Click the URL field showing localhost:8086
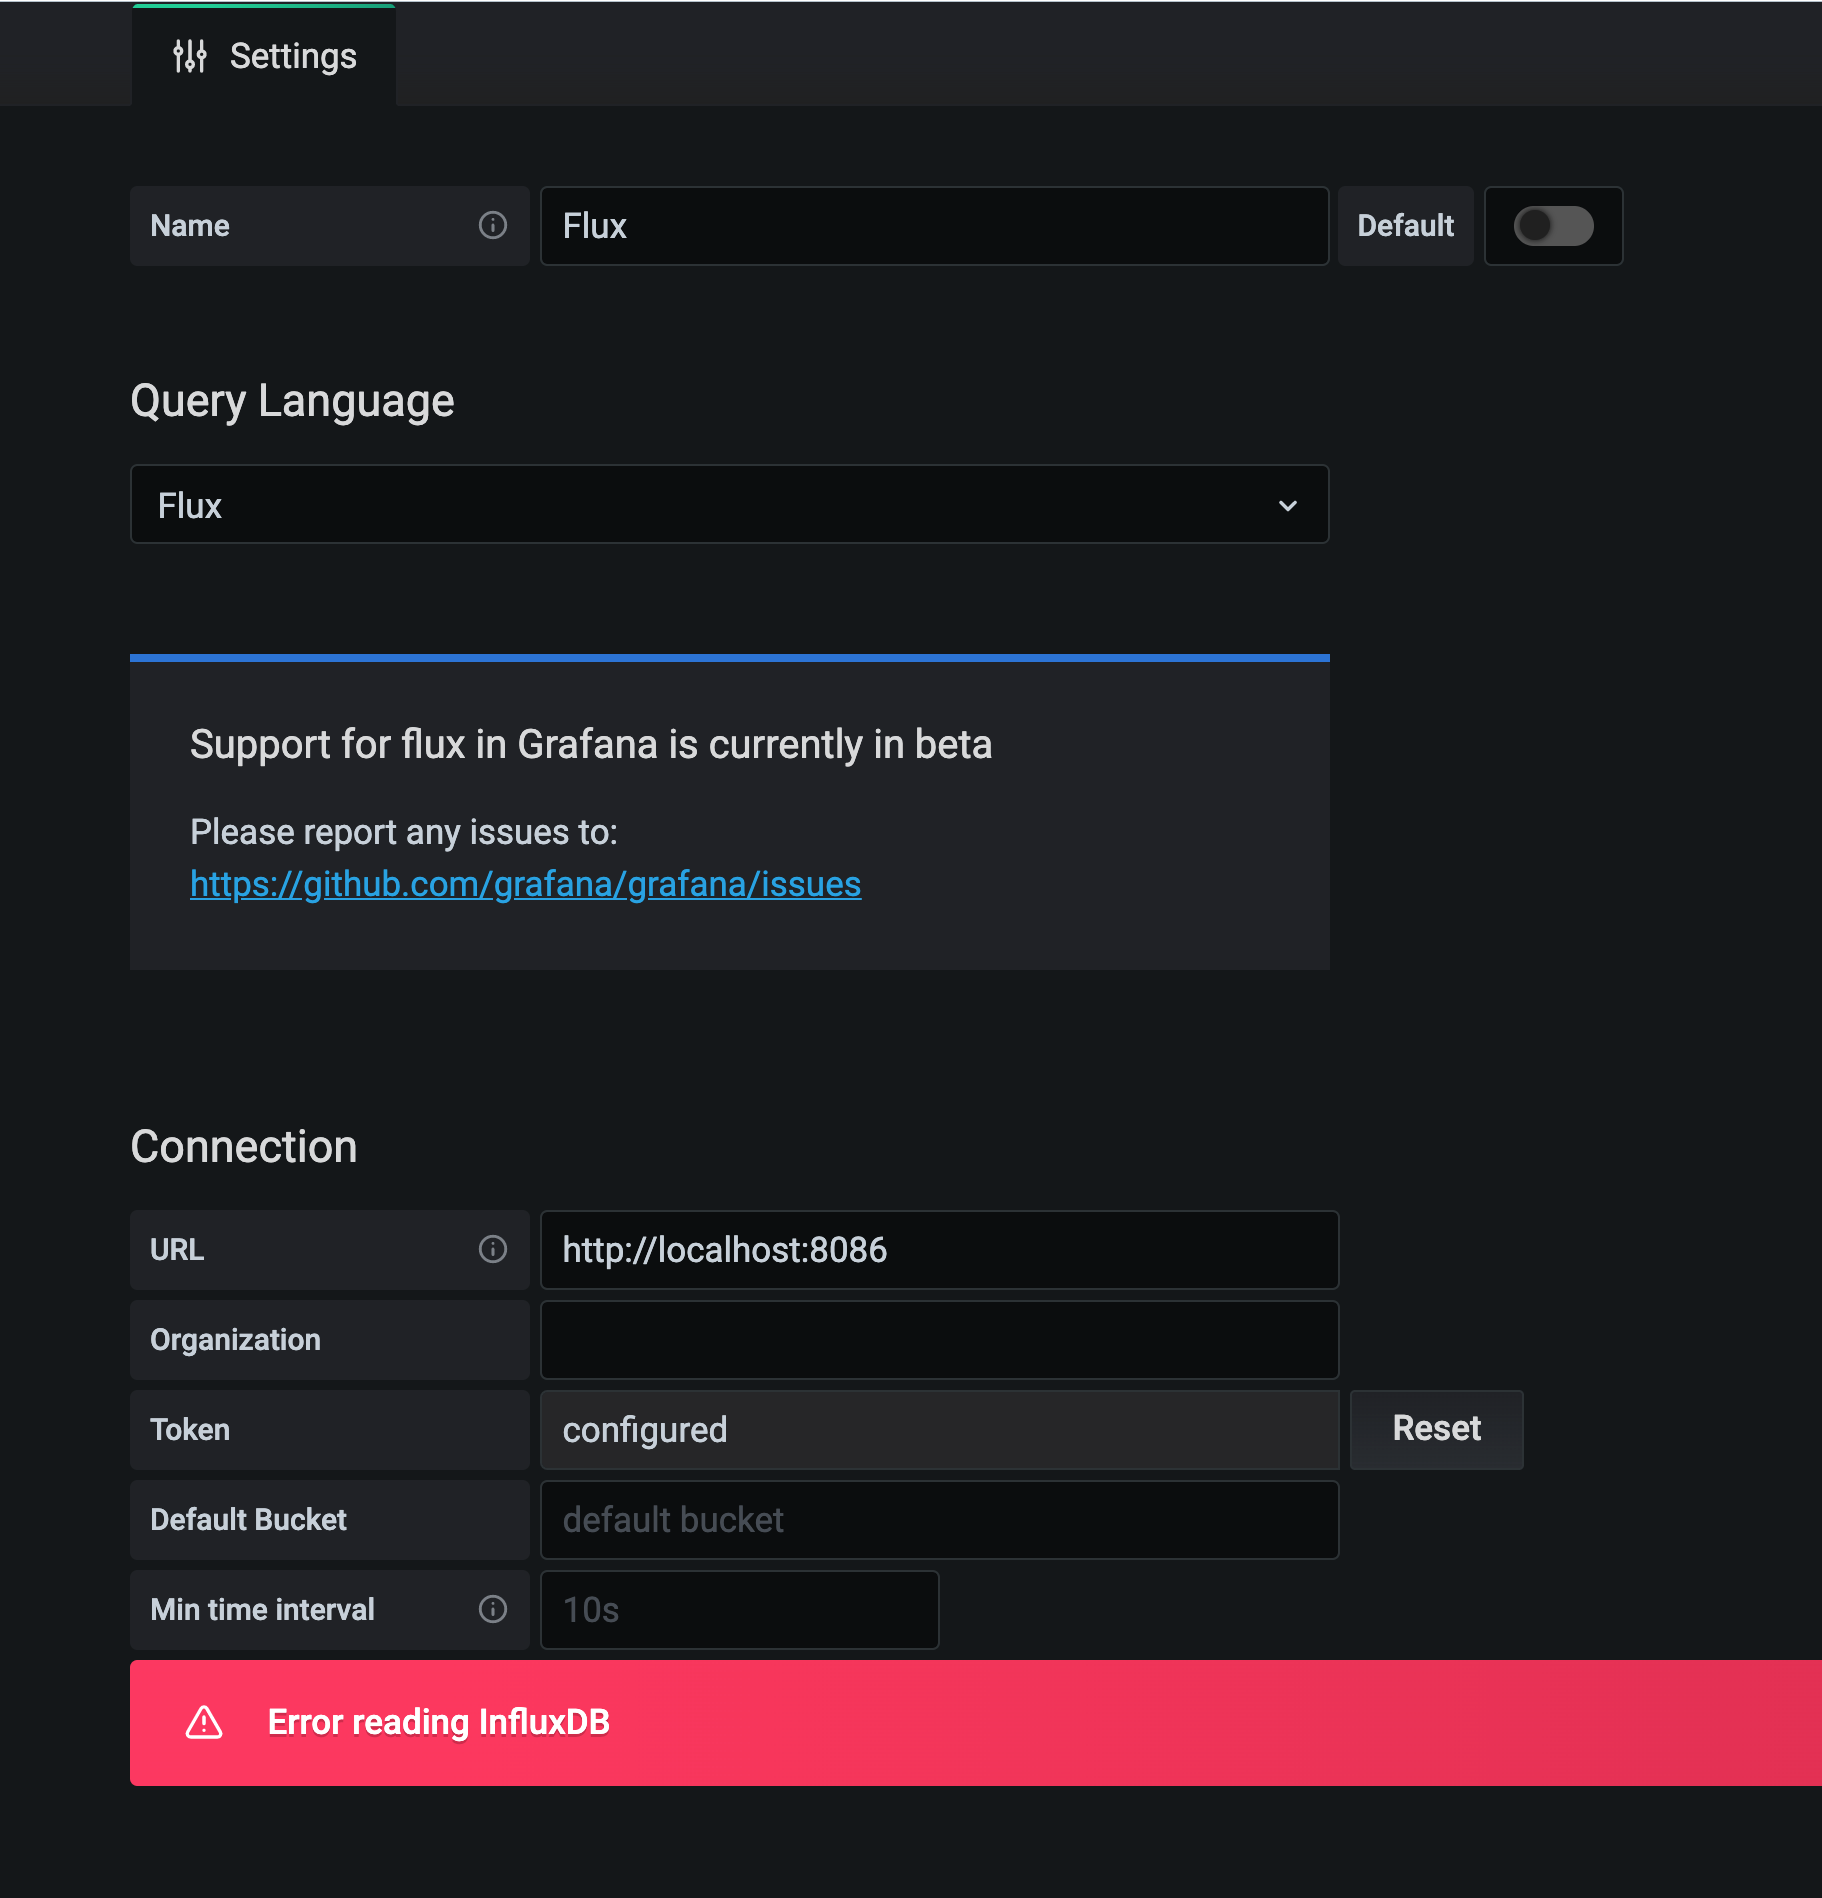The width and height of the screenshot is (1822, 1898). (939, 1249)
